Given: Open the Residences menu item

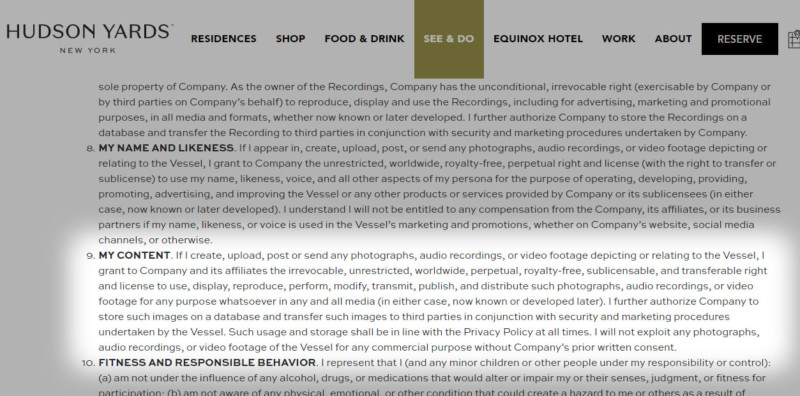Looking at the screenshot, I should pos(223,39).
